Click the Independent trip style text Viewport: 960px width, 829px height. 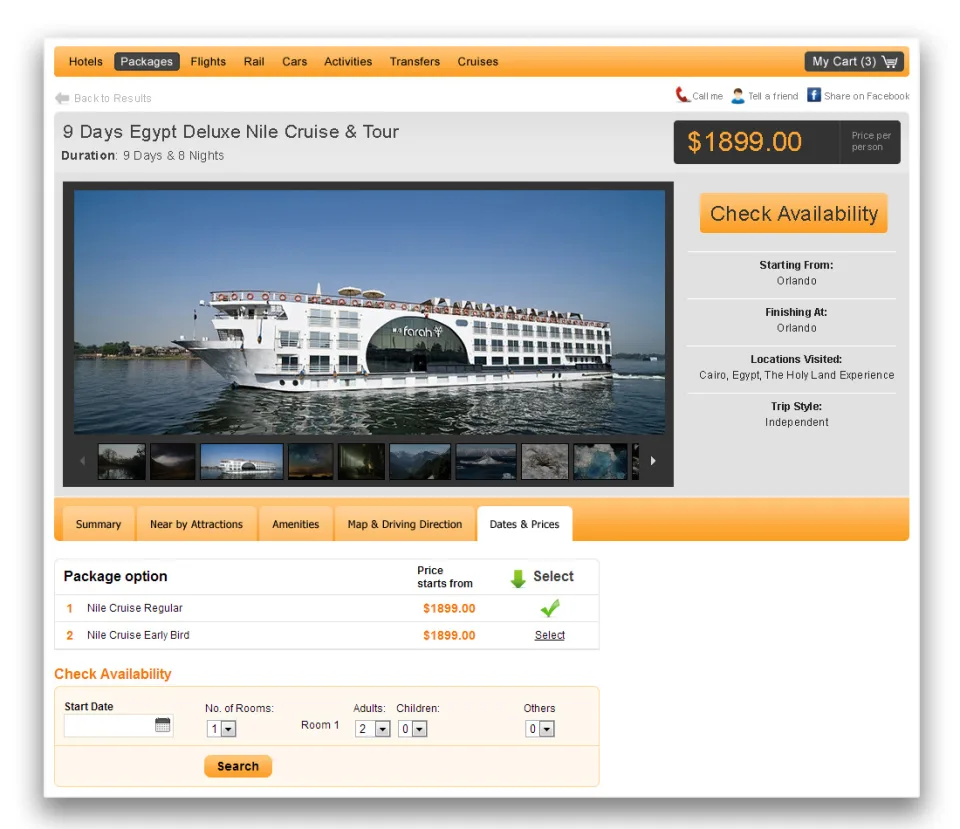[797, 422]
